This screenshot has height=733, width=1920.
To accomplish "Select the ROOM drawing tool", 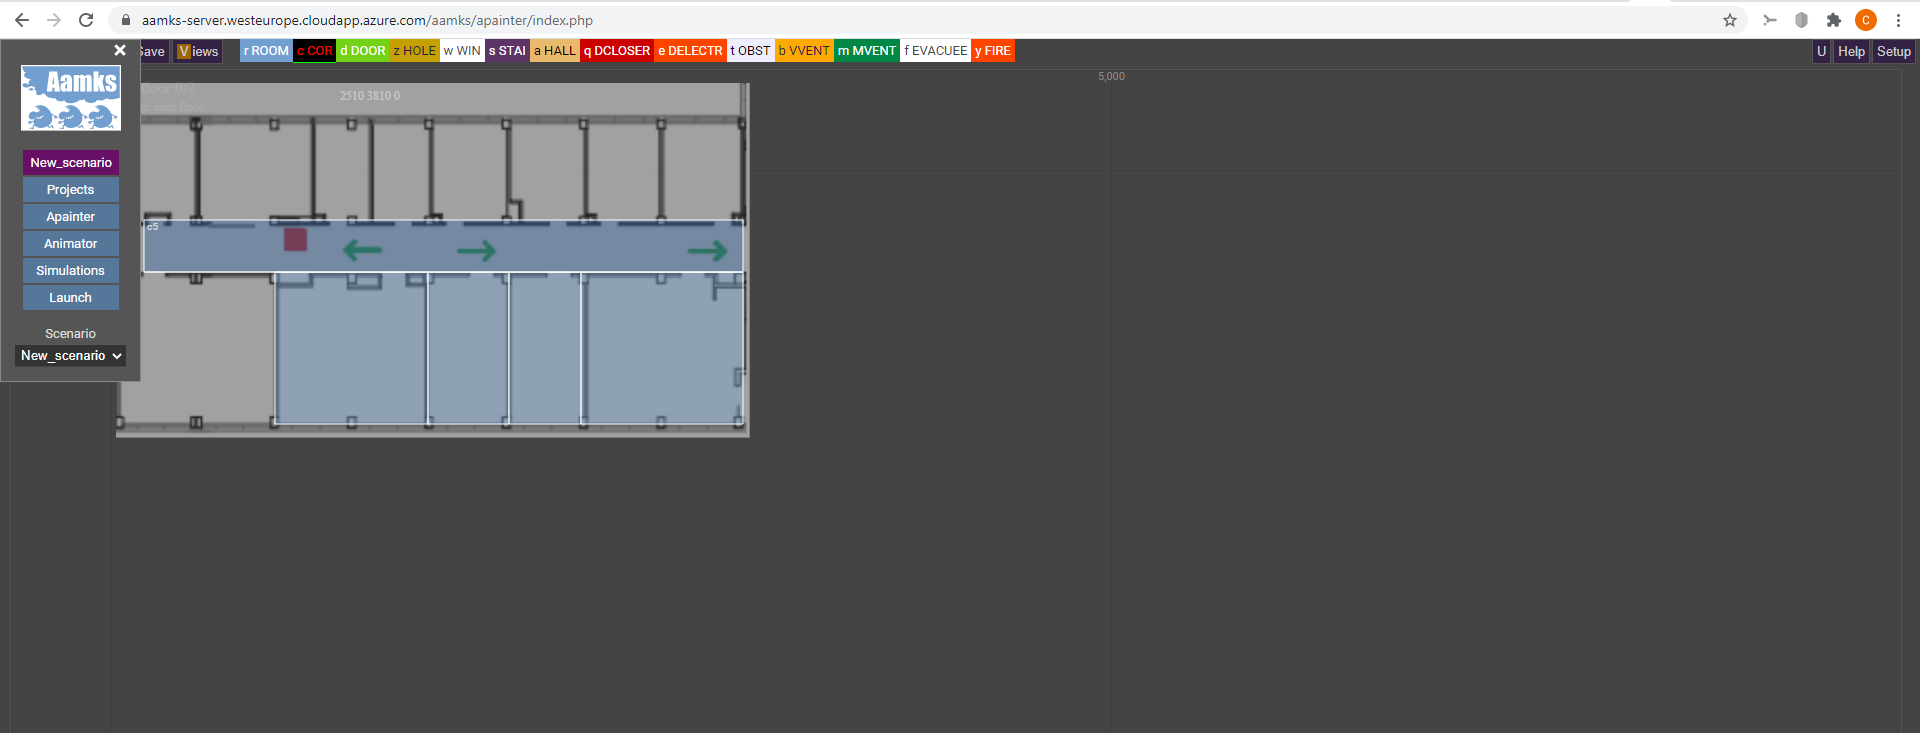I will [266, 51].
